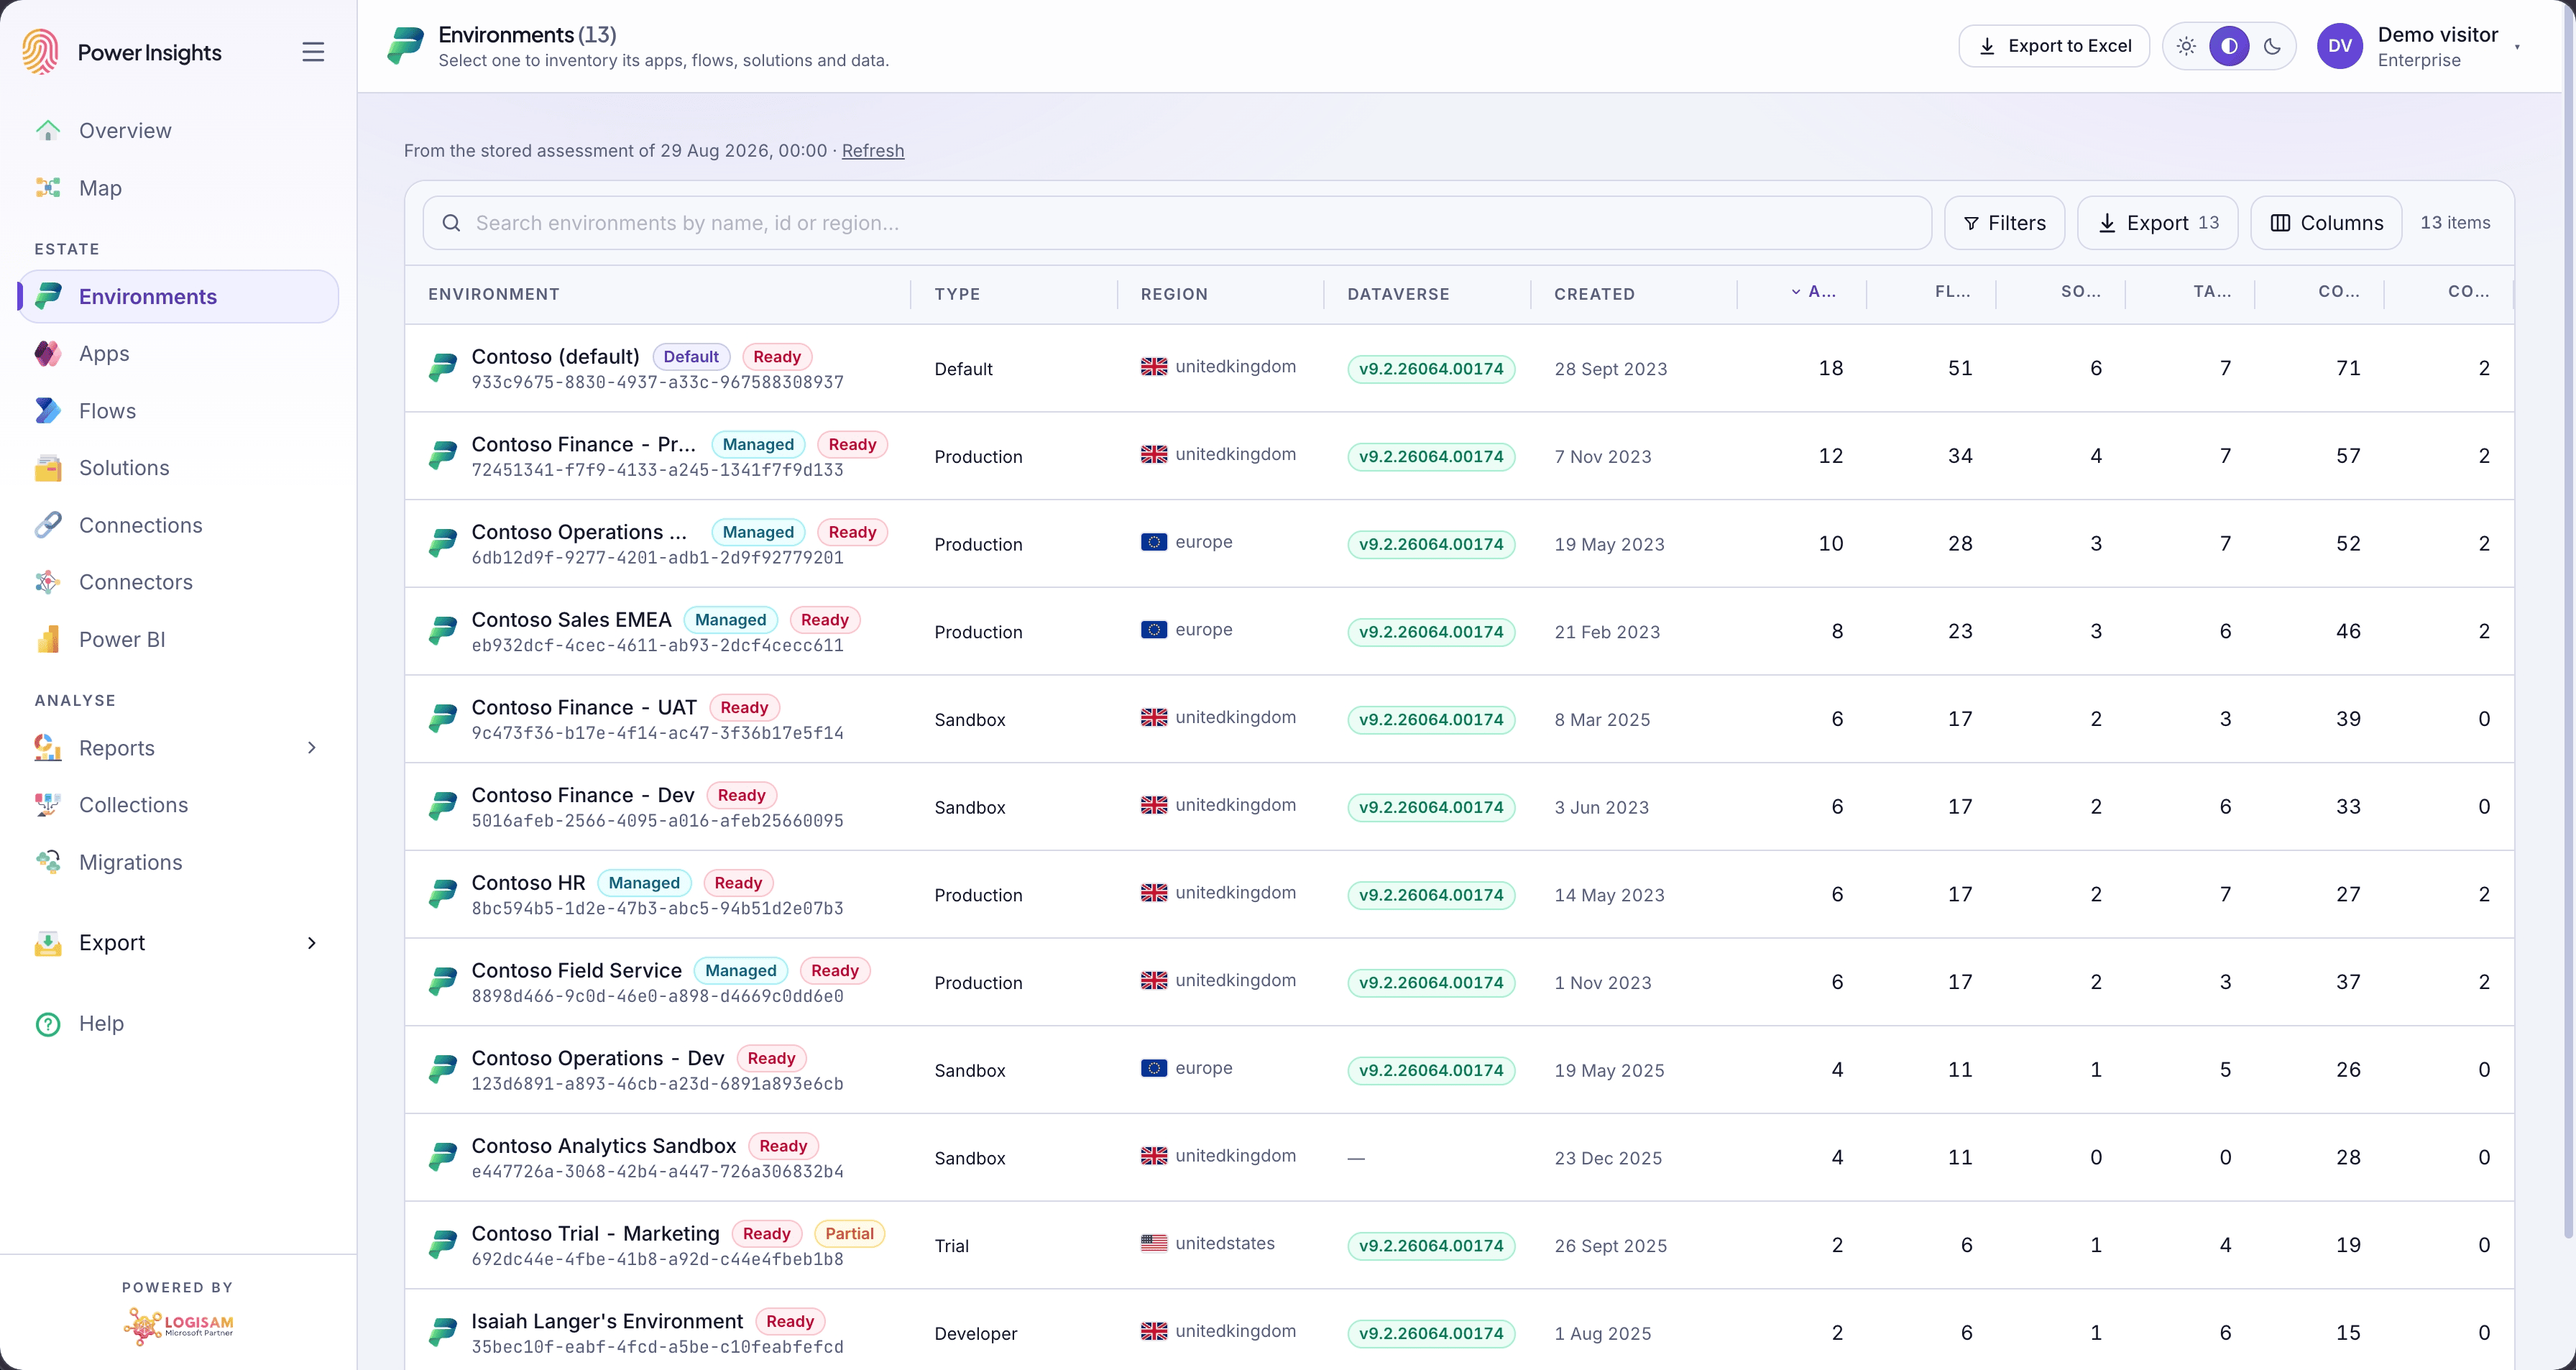The height and width of the screenshot is (1370, 2576).
Task: Click the Export to Excel button
Action: pos(2053,46)
